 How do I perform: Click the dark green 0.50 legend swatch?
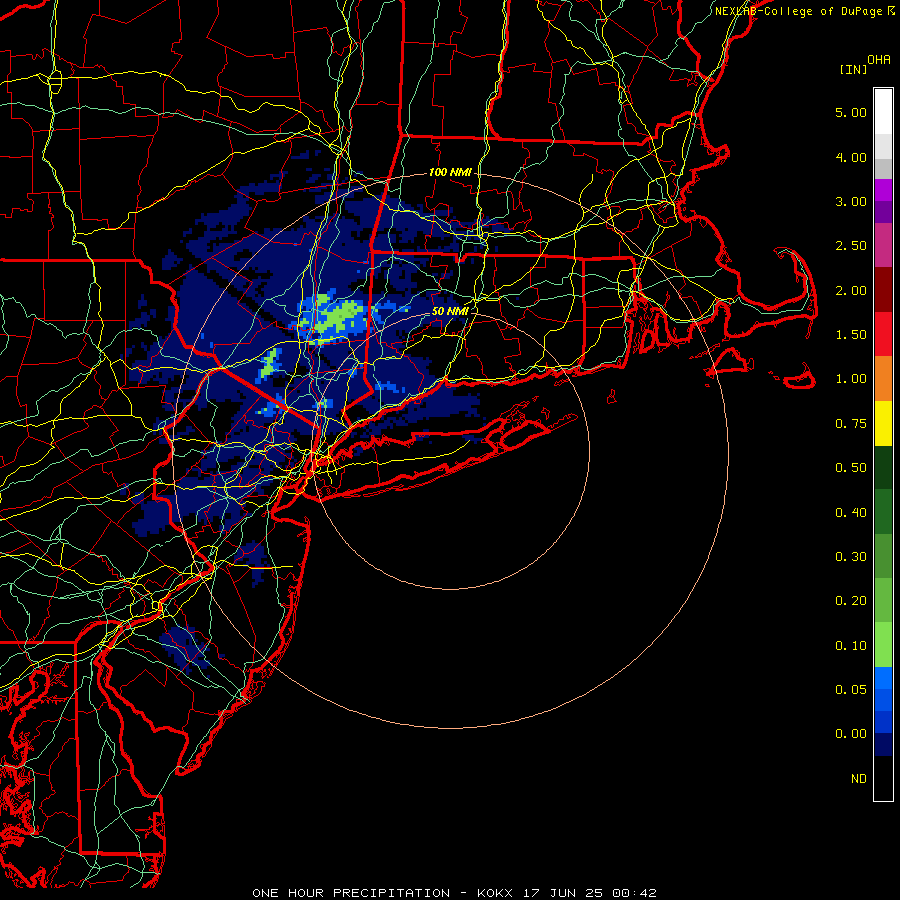click(x=883, y=467)
